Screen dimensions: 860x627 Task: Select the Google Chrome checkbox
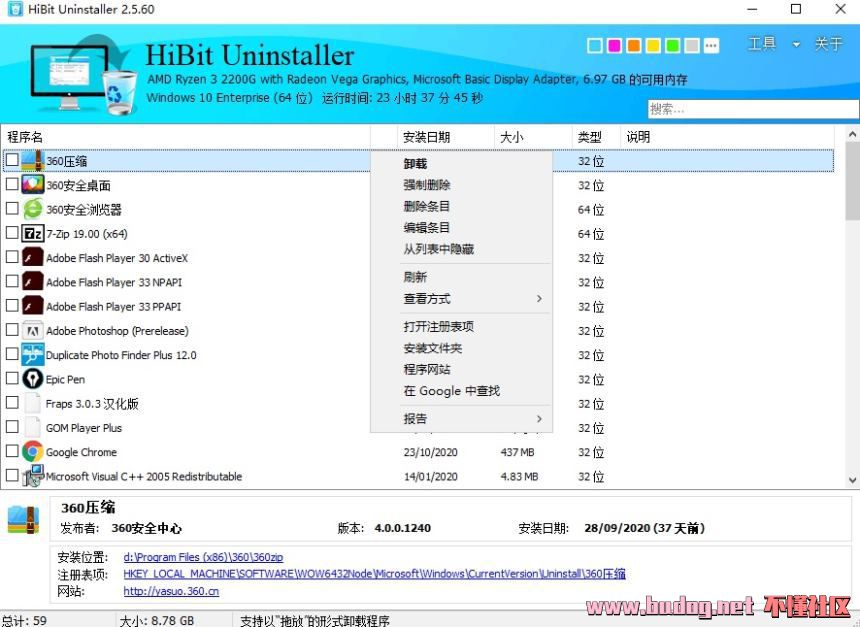click(x=12, y=450)
